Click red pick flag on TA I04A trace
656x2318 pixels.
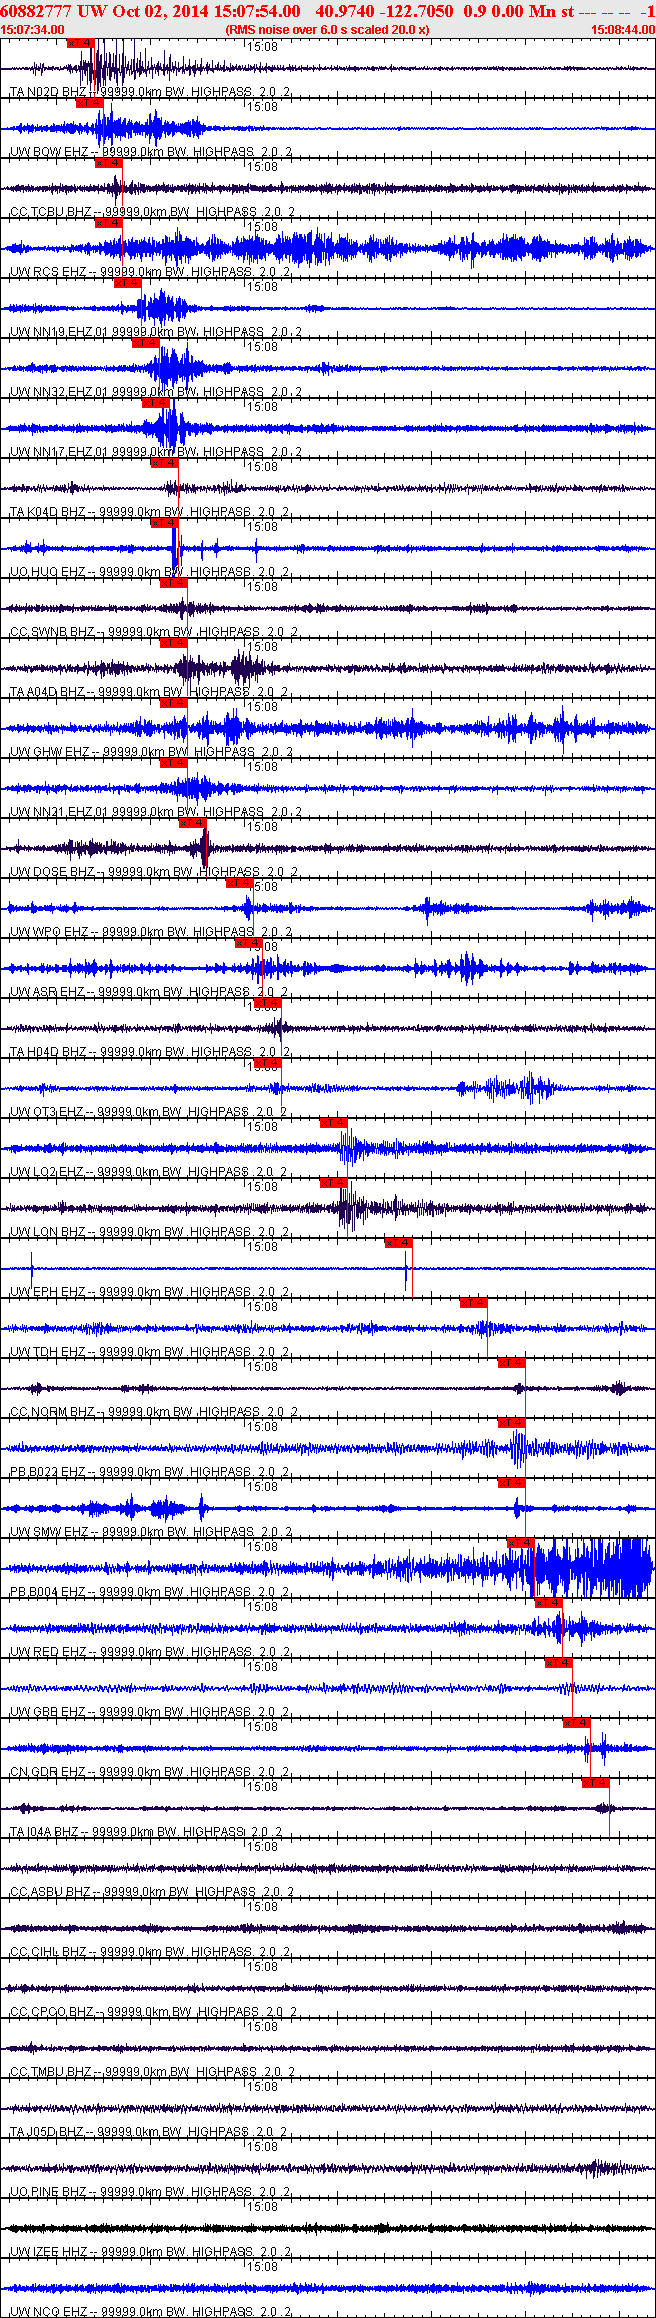tap(596, 1783)
